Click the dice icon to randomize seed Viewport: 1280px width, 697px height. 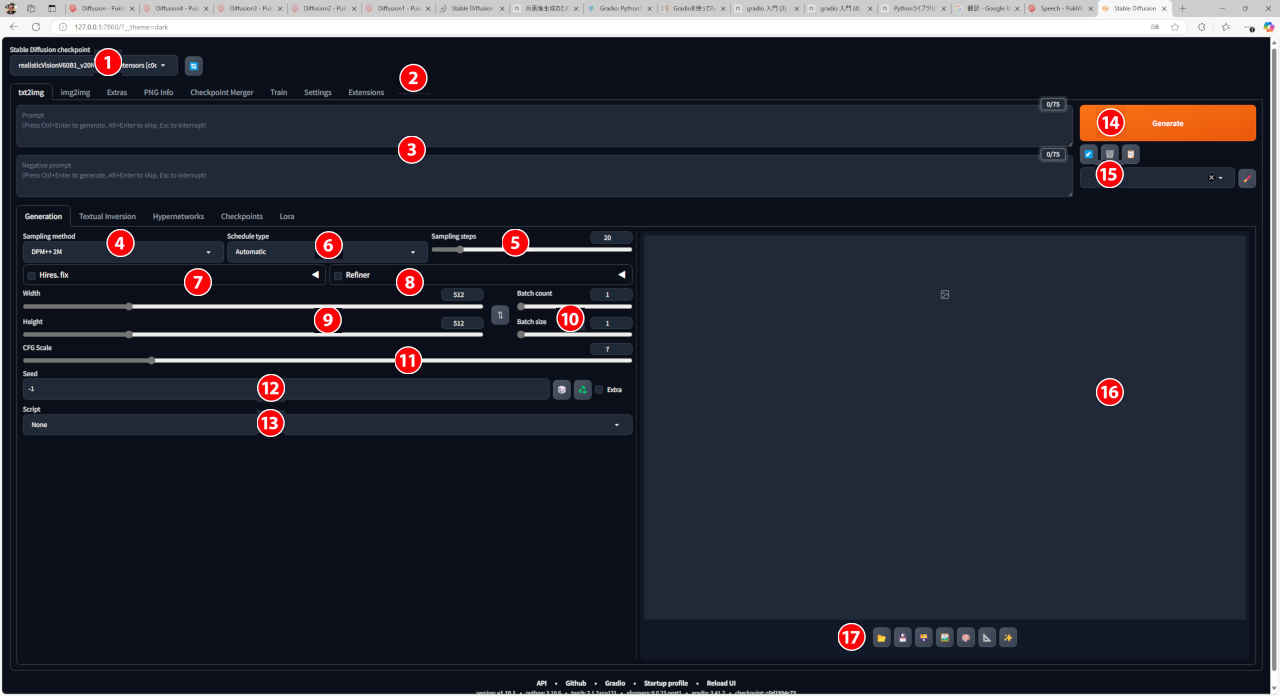coord(562,389)
